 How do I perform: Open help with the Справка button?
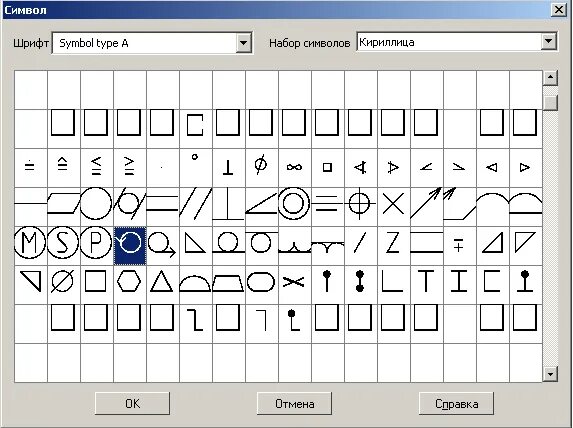coord(456,404)
